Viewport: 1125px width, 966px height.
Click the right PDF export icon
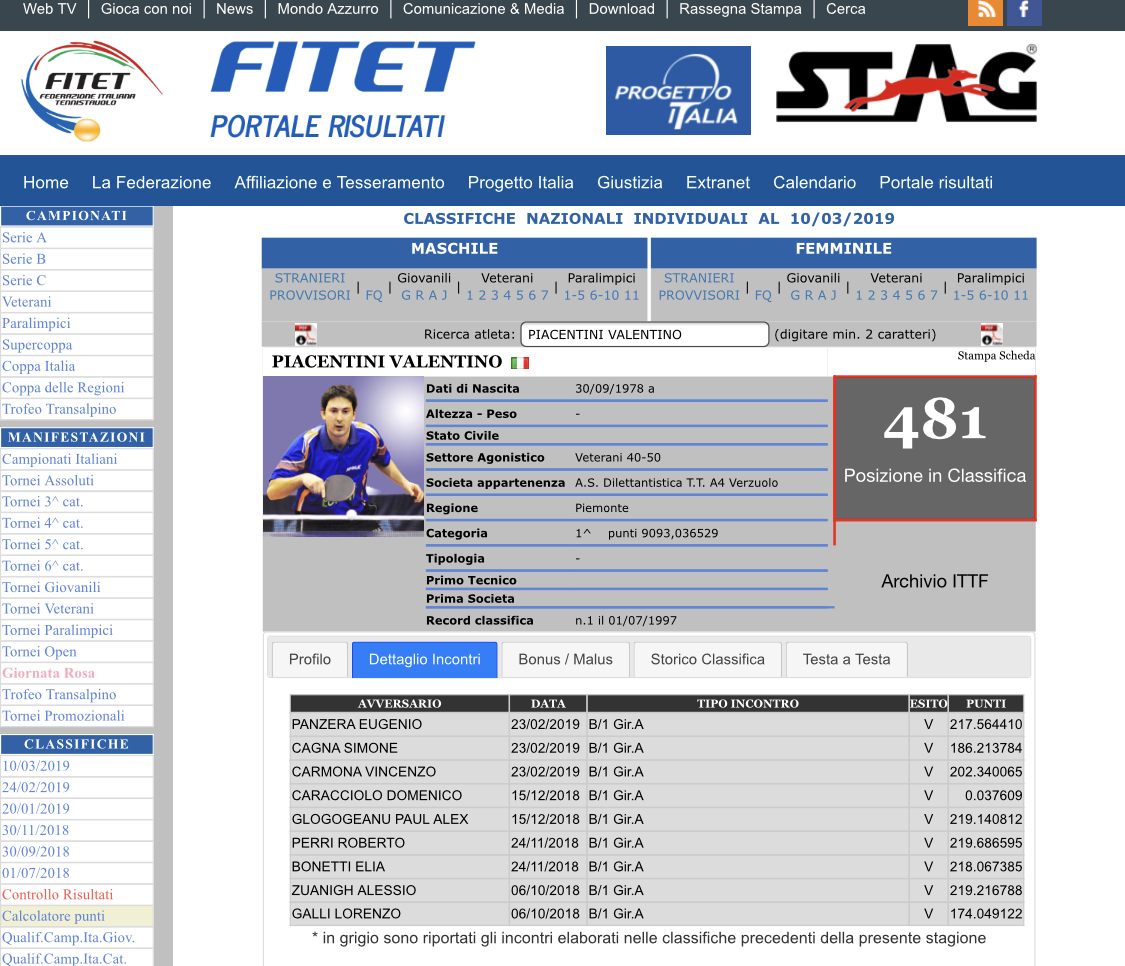click(x=991, y=334)
